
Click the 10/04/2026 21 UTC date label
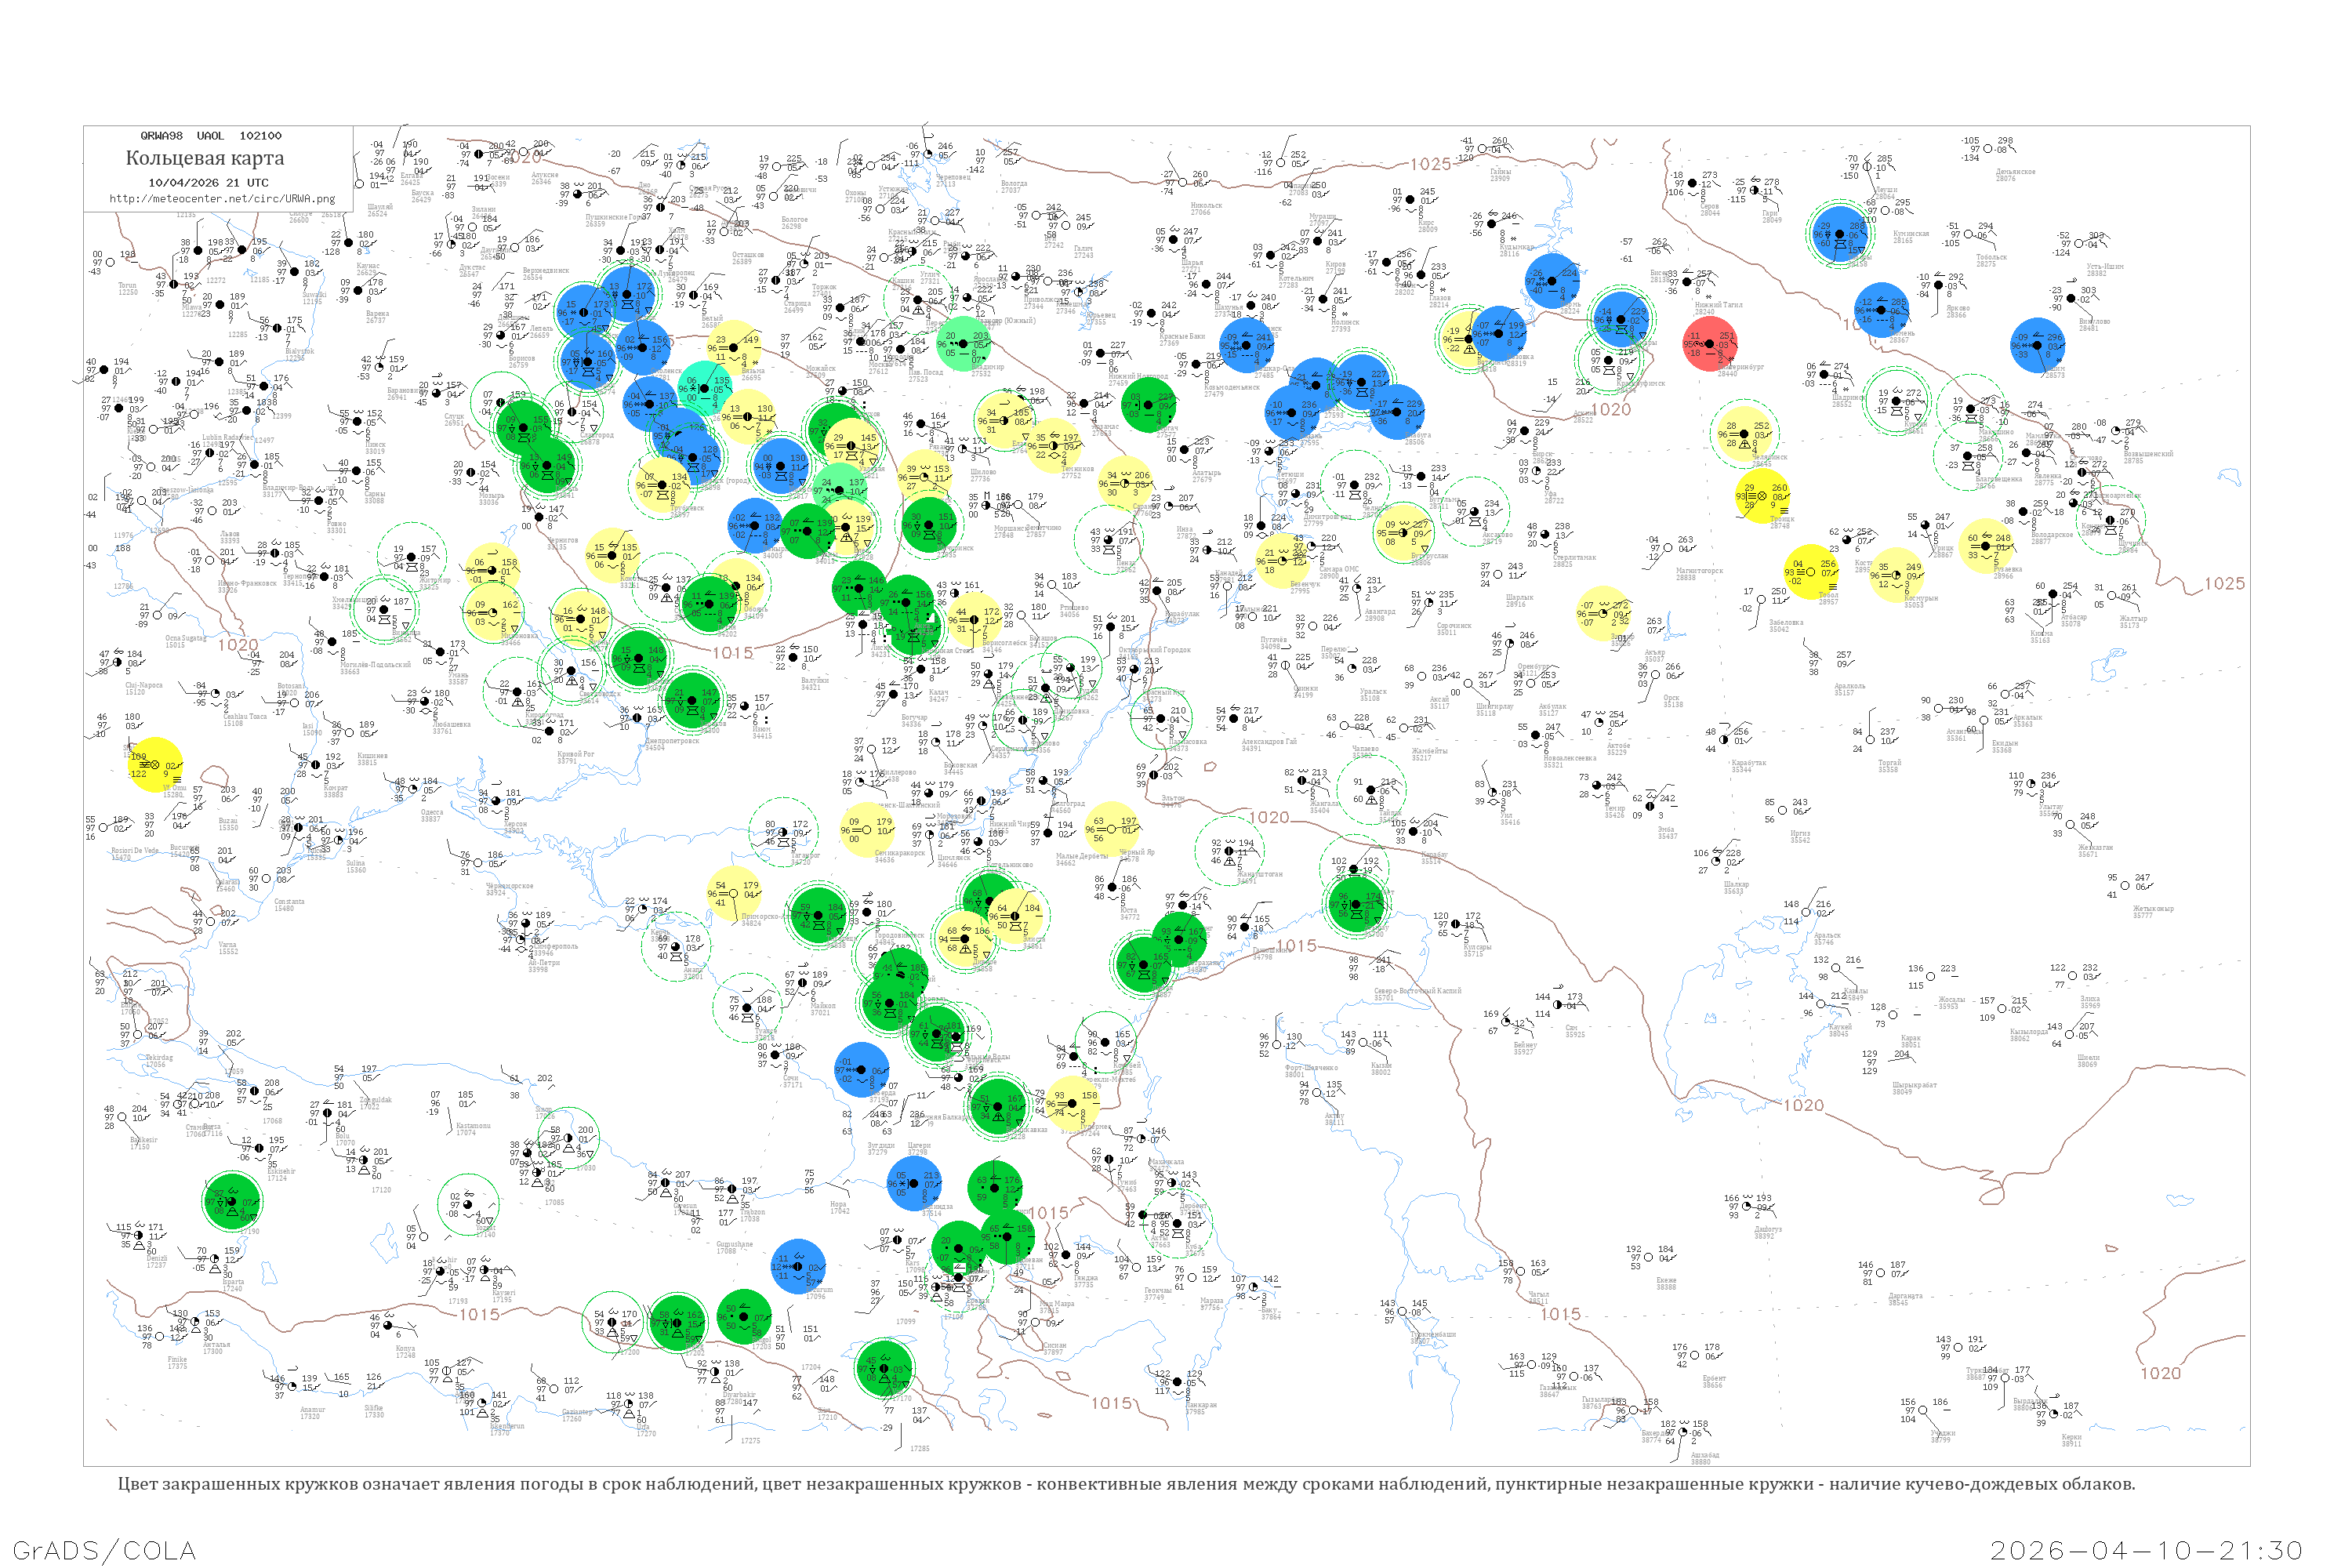(x=208, y=183)
